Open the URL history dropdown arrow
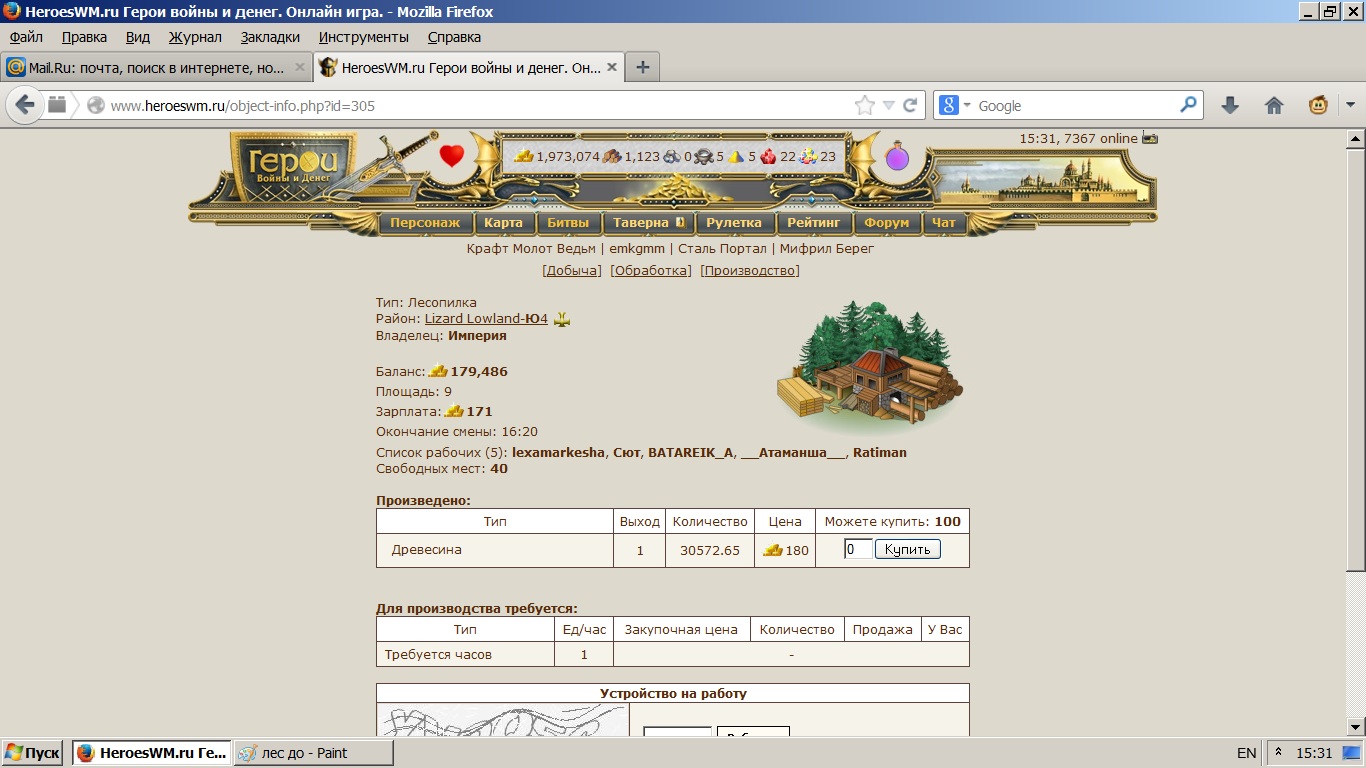 888,105
